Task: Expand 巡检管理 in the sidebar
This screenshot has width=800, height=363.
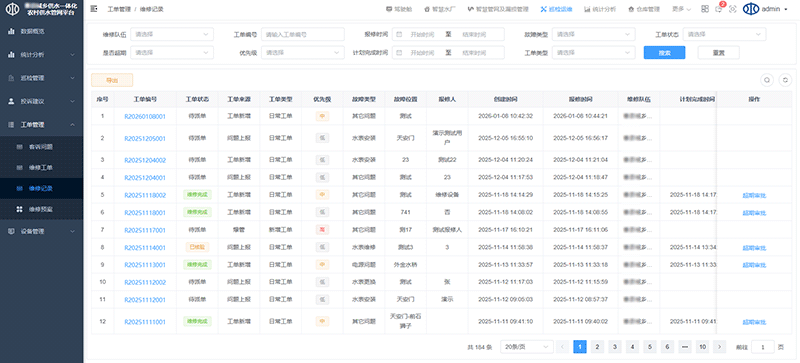Action: (41, 78)
